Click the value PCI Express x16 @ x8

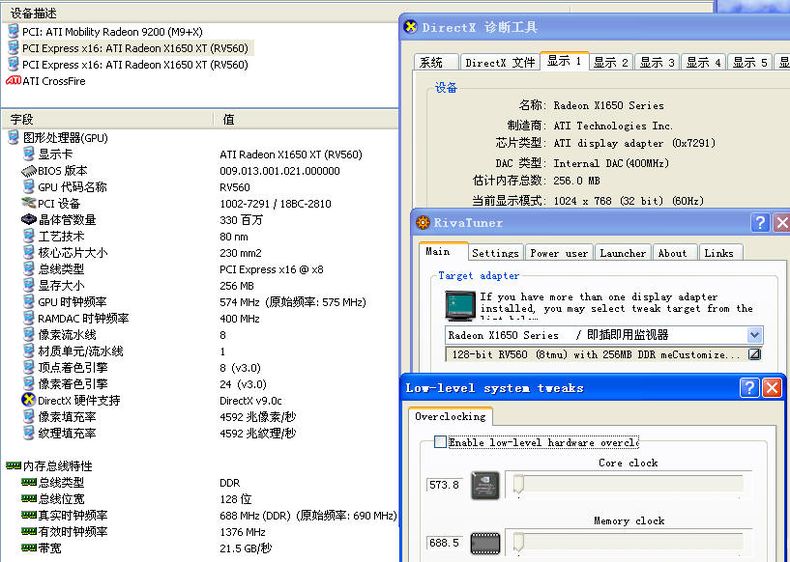tap(271, 269)
